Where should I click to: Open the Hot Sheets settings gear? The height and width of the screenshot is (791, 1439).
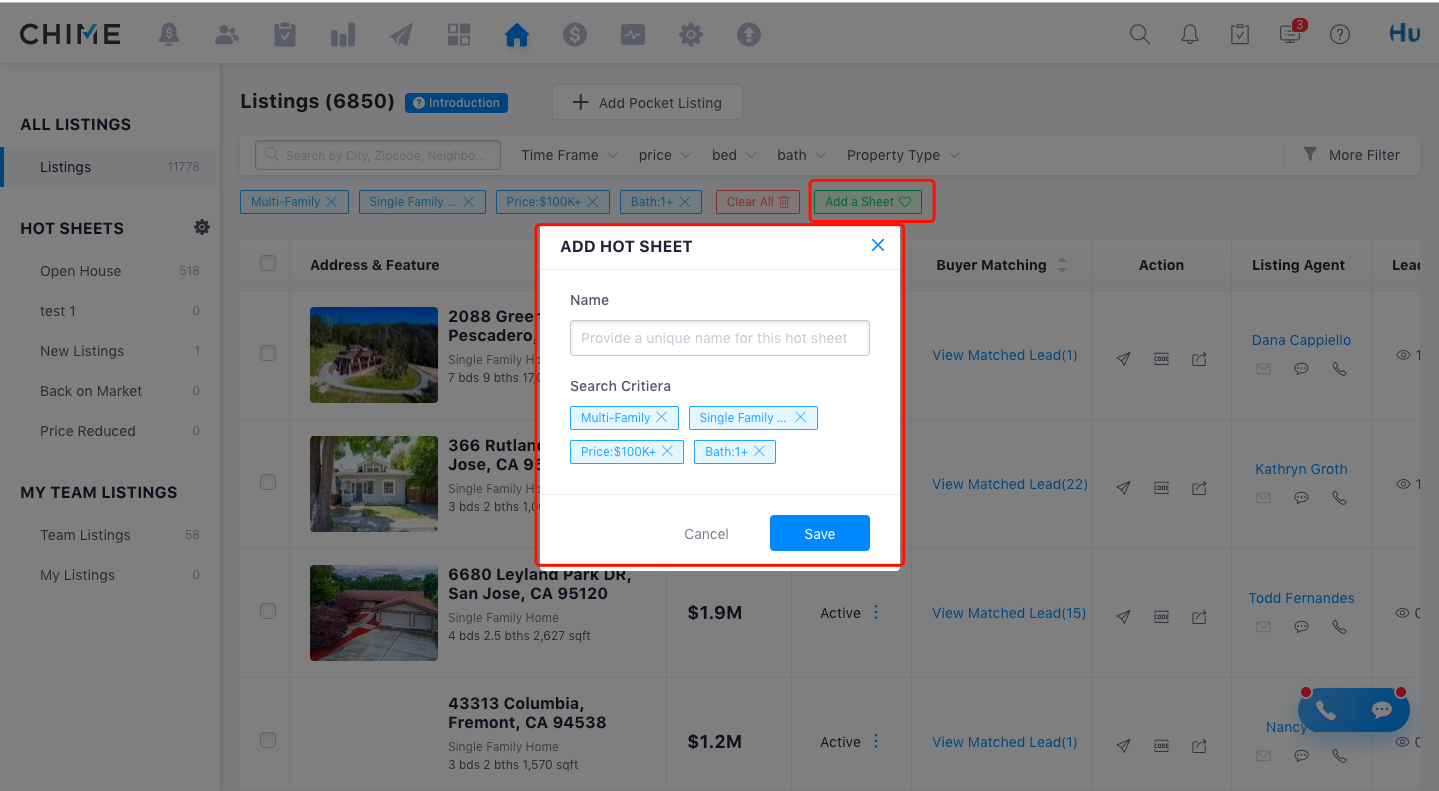click(x=201, y=228)
